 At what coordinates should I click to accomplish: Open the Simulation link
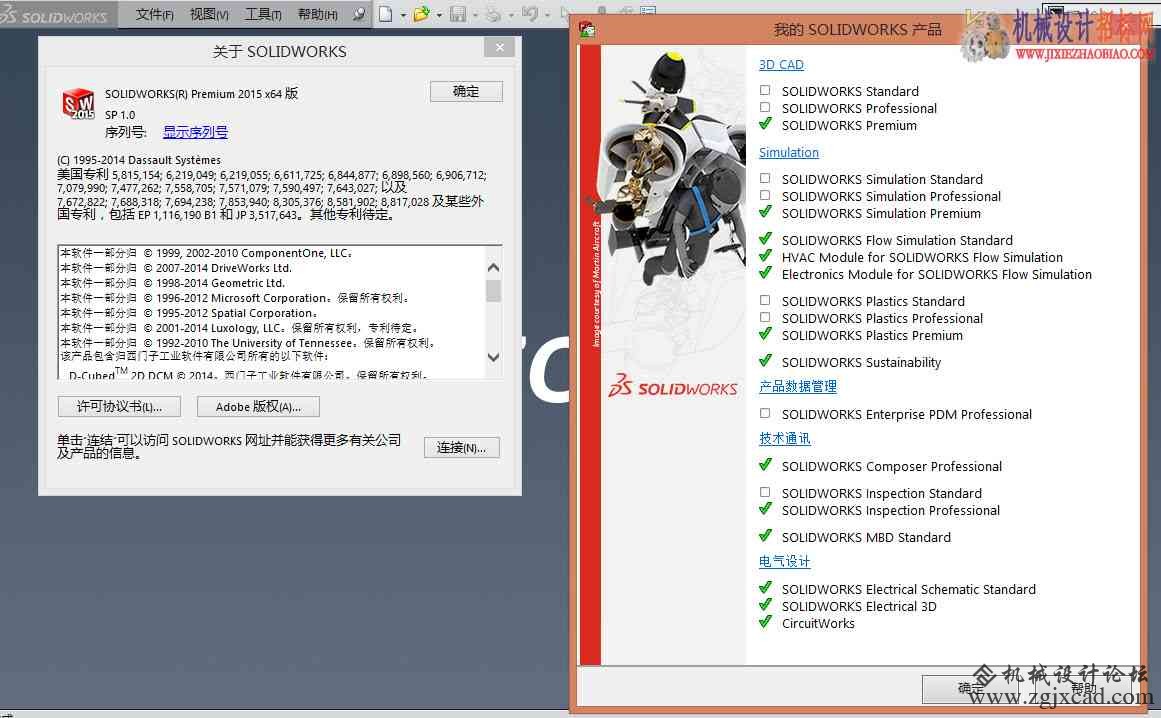[789, 152]
